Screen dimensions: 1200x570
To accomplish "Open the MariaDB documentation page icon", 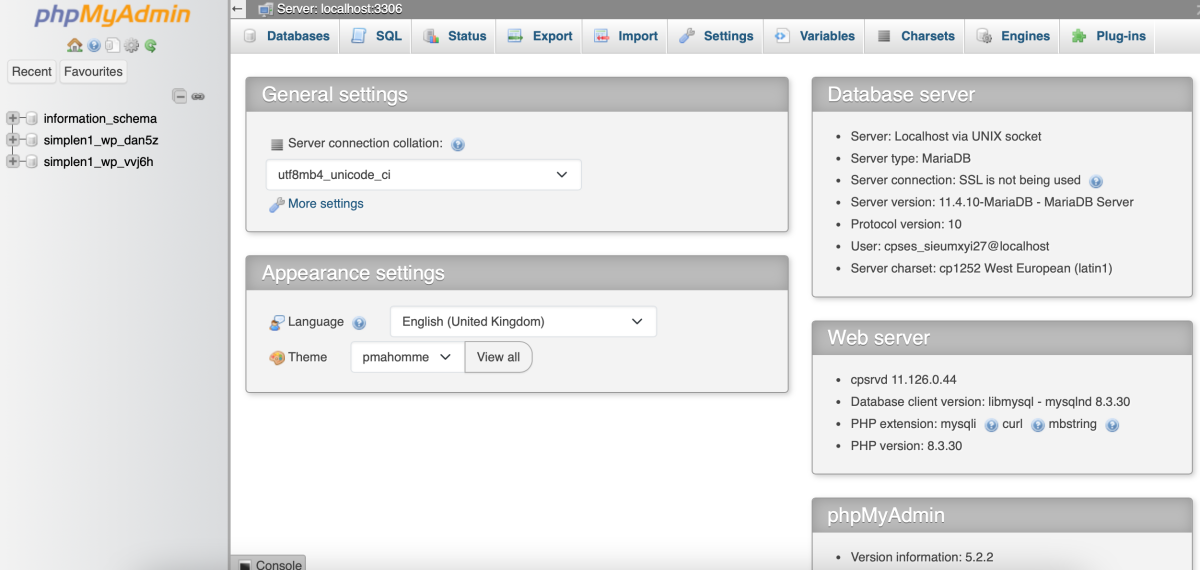I will click(x=112, y=46).
